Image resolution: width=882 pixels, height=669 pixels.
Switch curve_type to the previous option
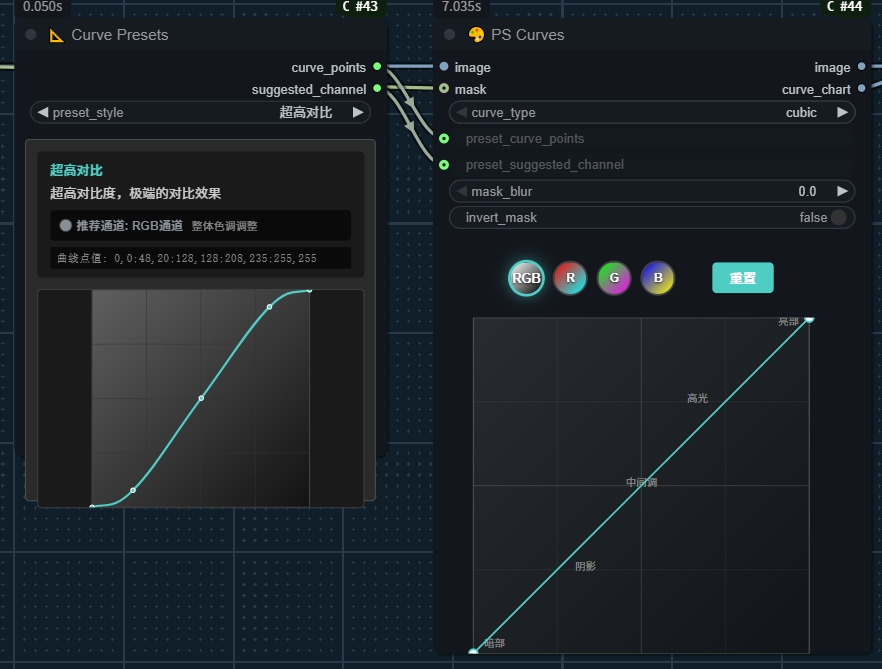tap(462, 113)
